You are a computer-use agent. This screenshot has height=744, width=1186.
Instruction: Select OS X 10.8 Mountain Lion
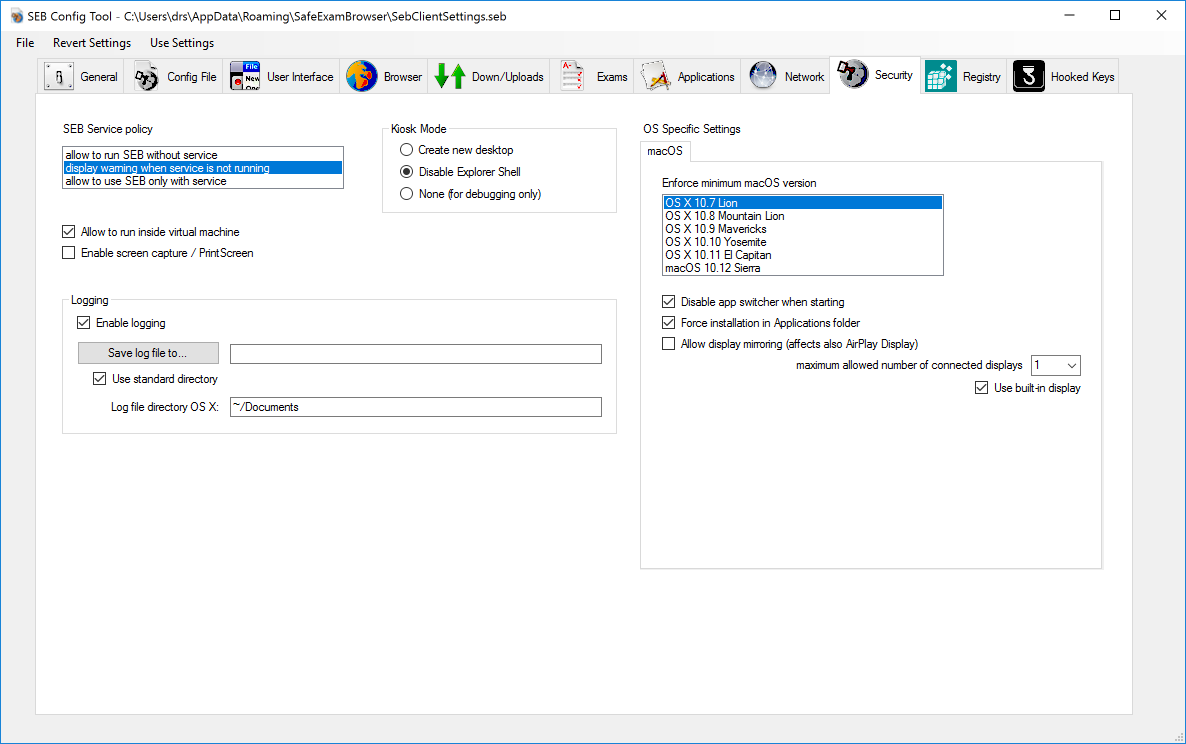pos(803,215)
